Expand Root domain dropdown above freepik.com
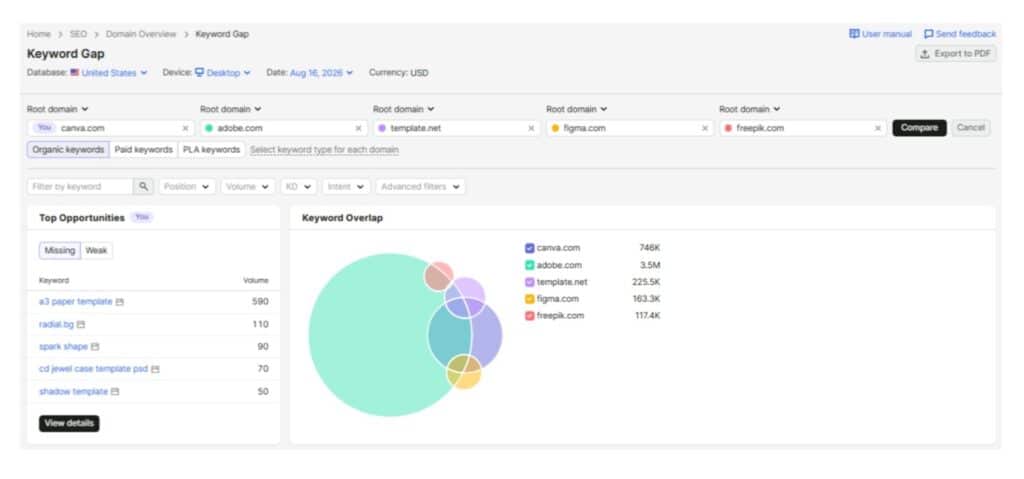This screenshot has width=1024, height=479. [750, 109]
